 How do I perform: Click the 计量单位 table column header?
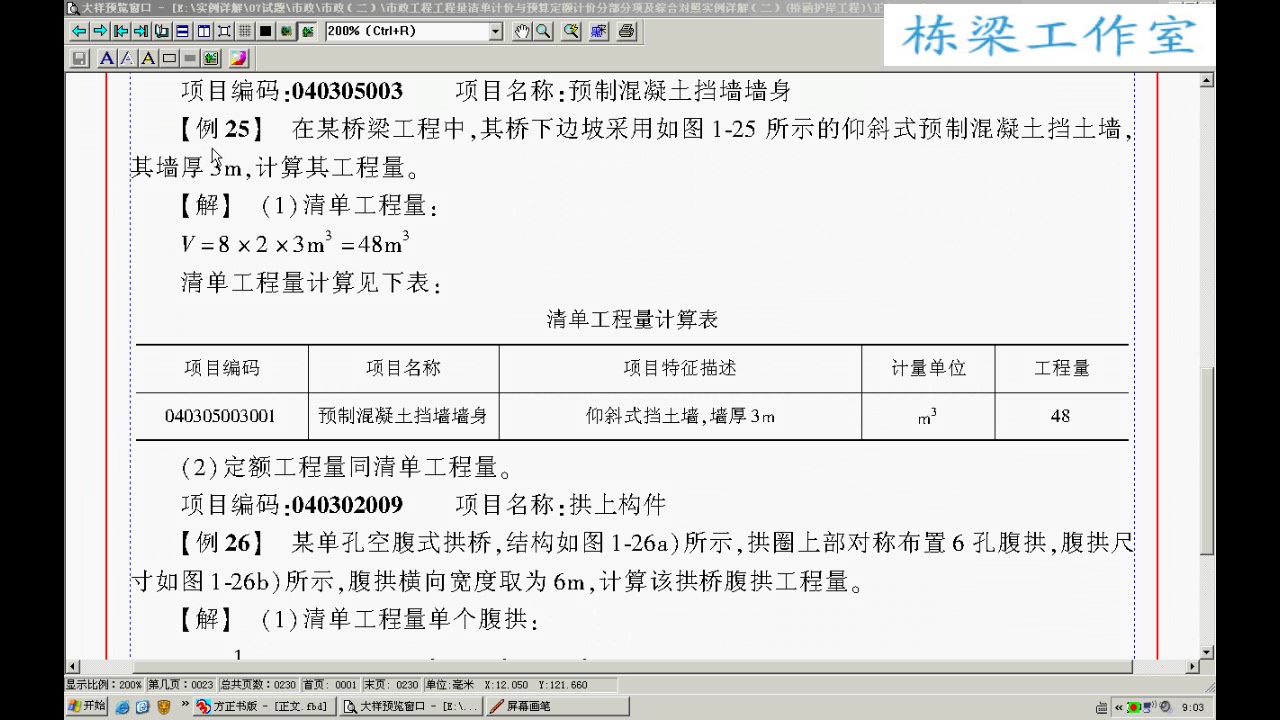[x=928, y=368]
